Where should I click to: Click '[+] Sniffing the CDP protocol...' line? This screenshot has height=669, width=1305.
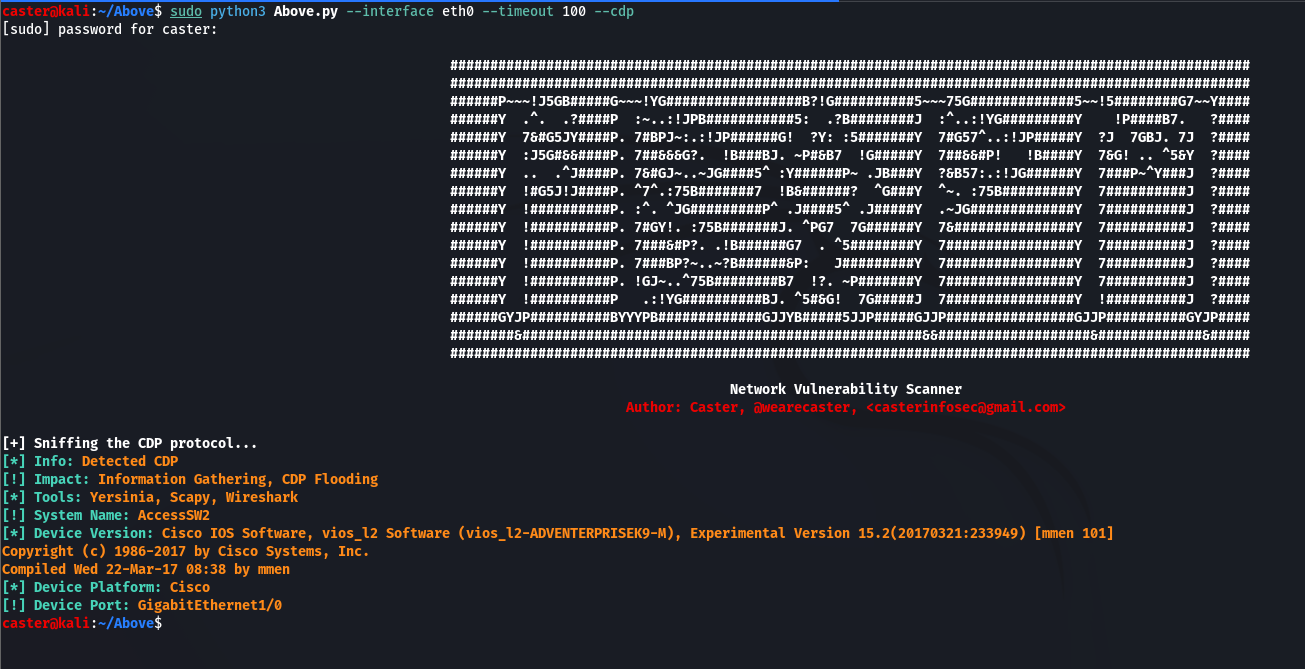pos(130,443)
